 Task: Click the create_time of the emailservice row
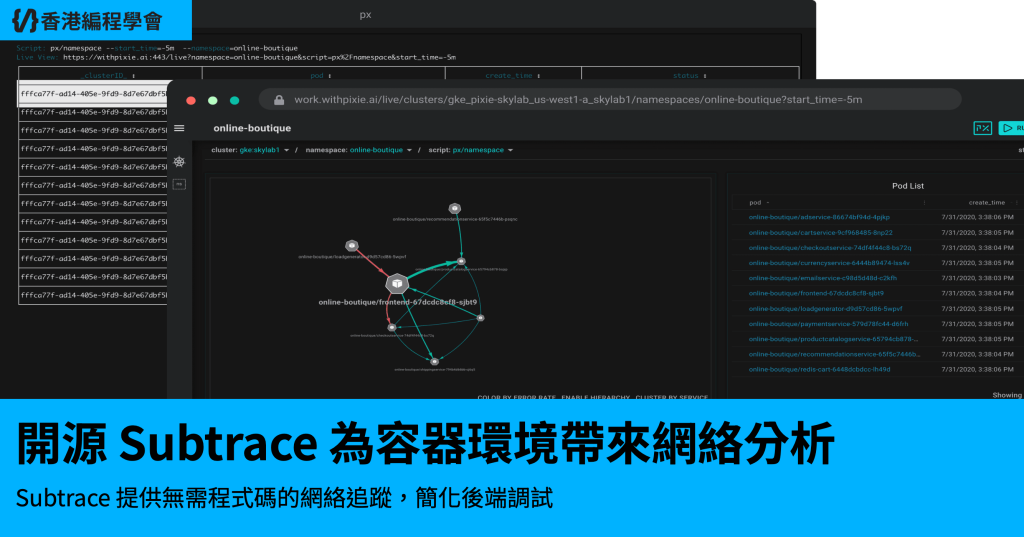[x=977, y=278]
